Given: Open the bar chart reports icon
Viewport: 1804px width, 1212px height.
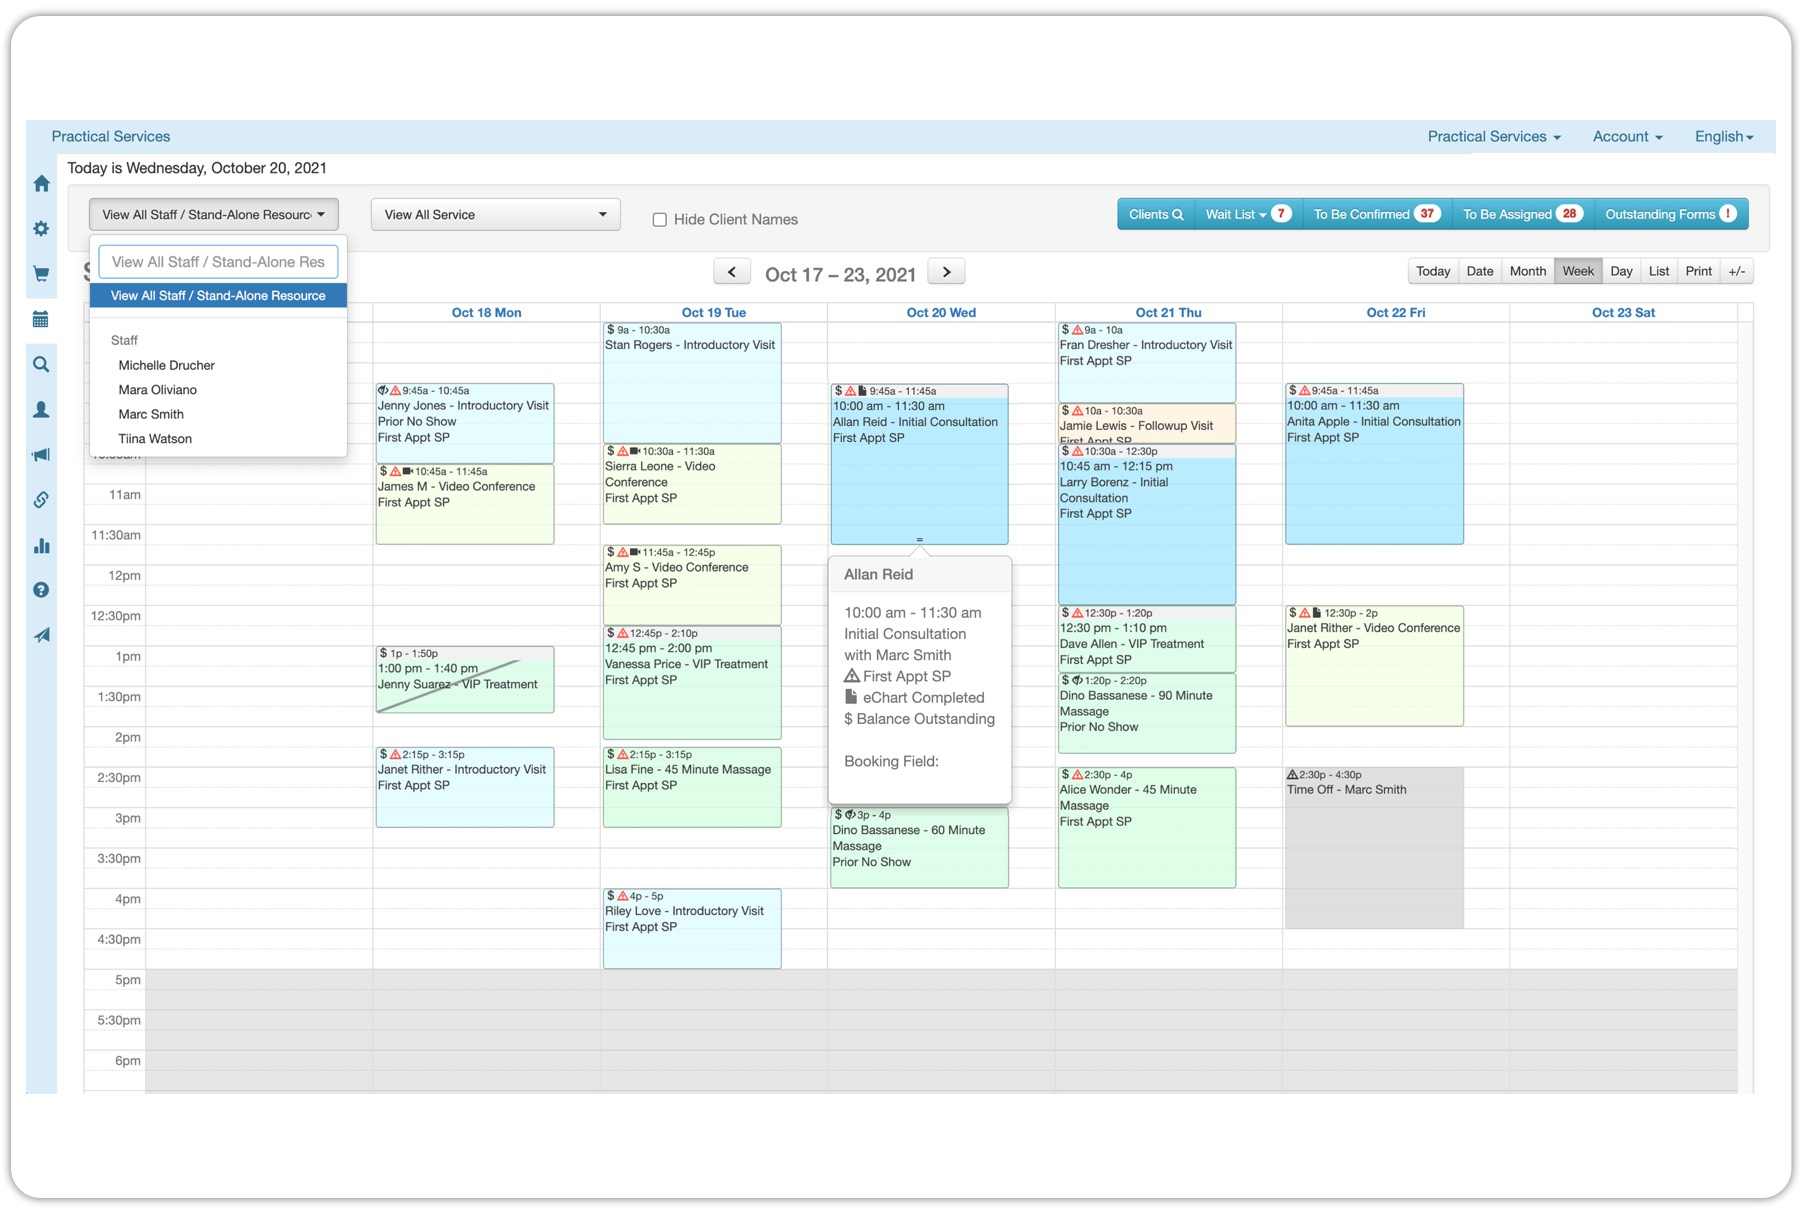Looking at the screenshot, I should point(41,546).
